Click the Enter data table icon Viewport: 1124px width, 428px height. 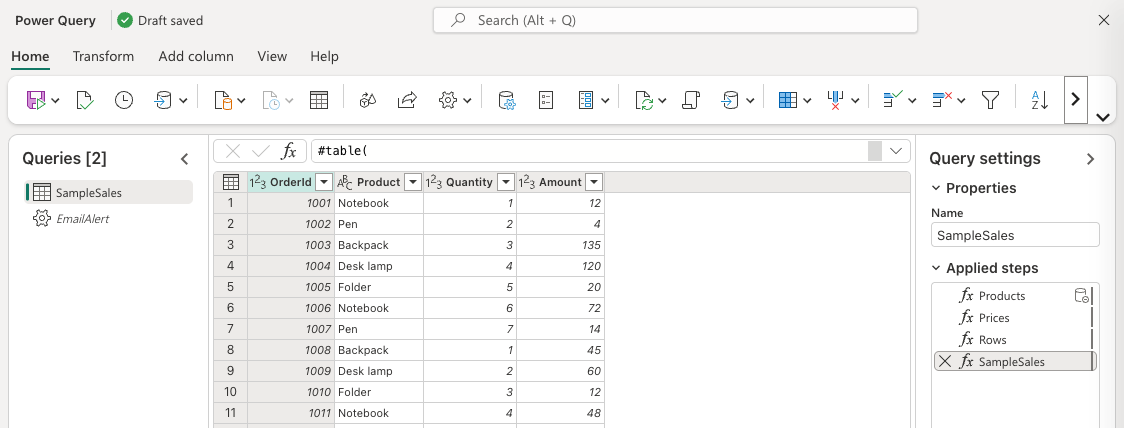319,100
